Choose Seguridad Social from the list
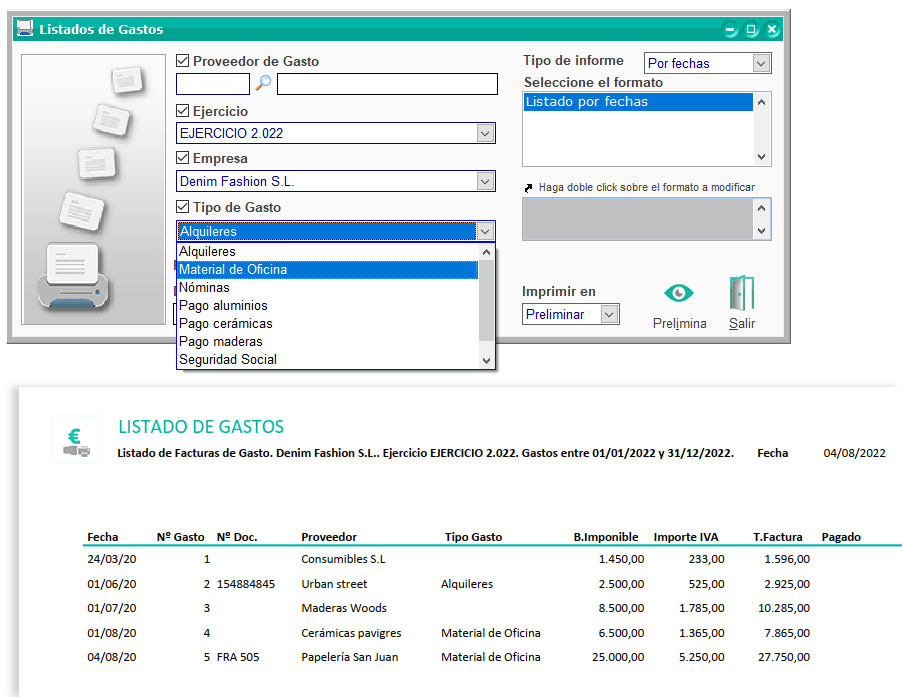 pyautogui.click(x=327, y=359)
